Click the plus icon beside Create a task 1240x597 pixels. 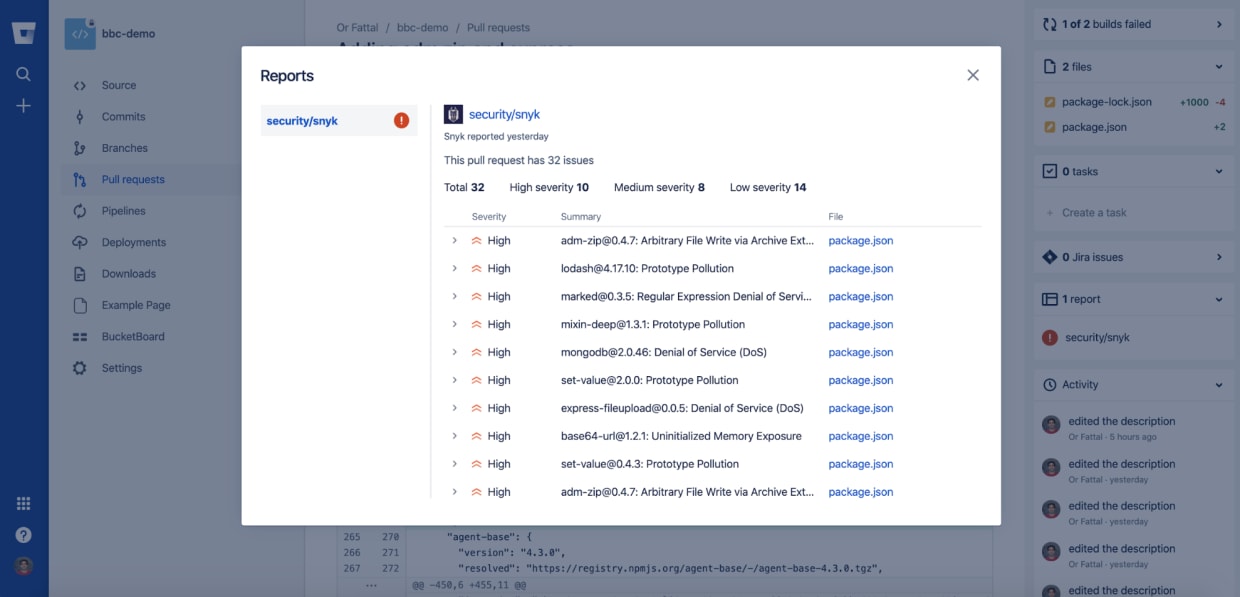(x=1050, y=213)
